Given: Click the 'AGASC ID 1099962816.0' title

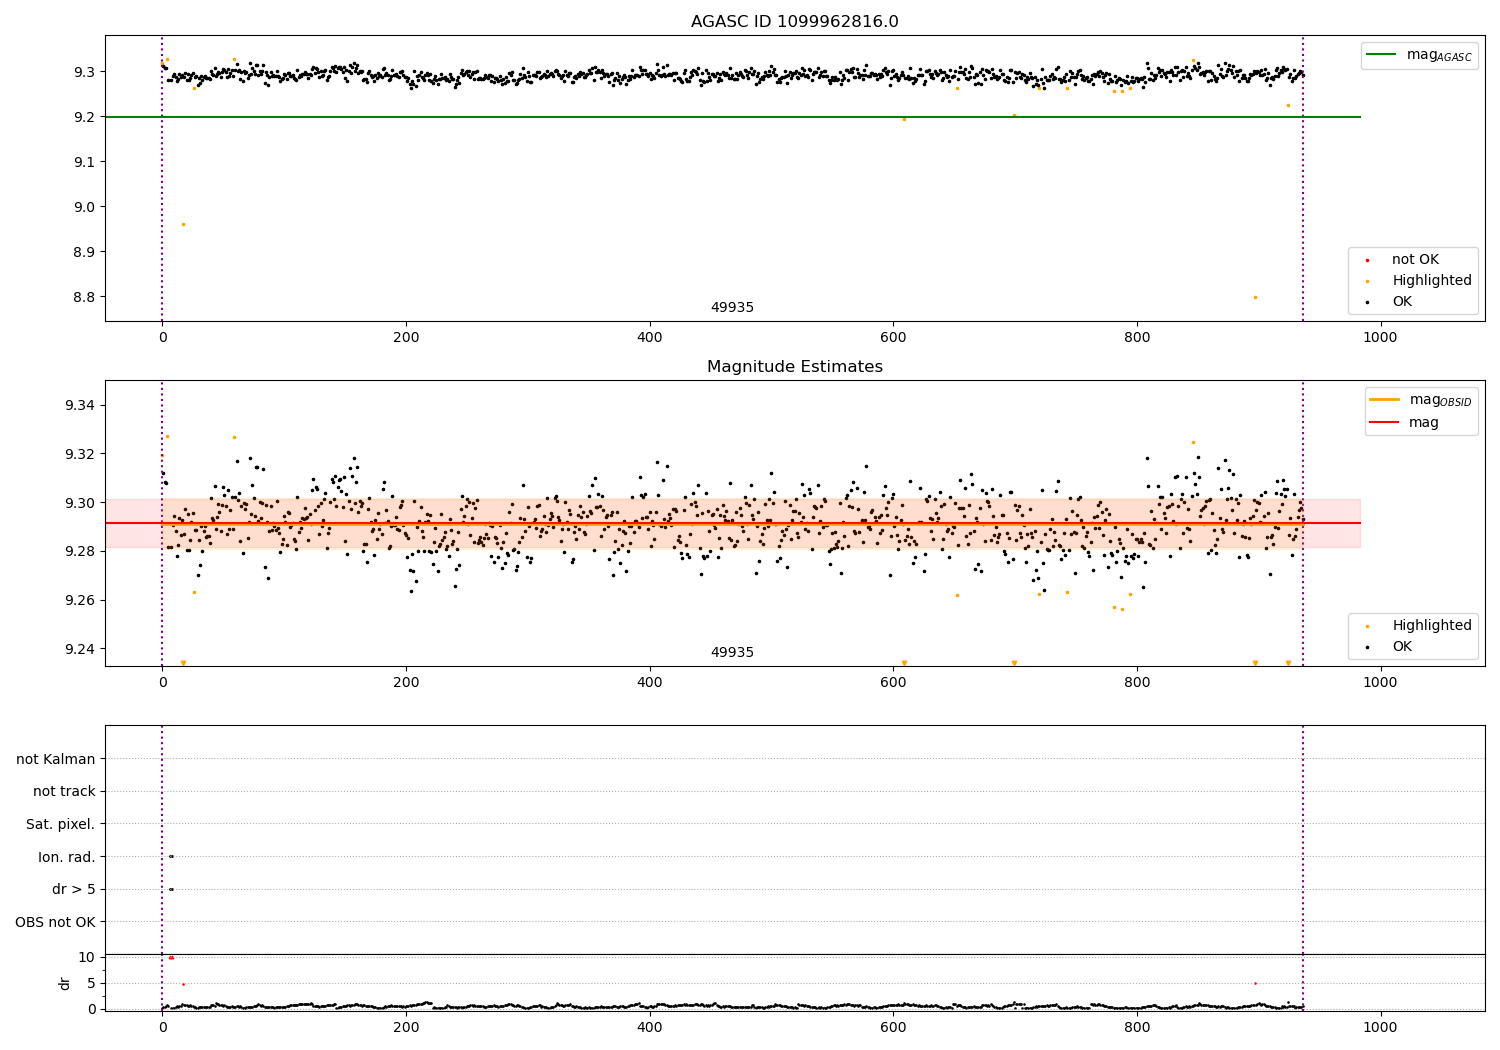Looking at the screenshot, I should tap(795, 22).
